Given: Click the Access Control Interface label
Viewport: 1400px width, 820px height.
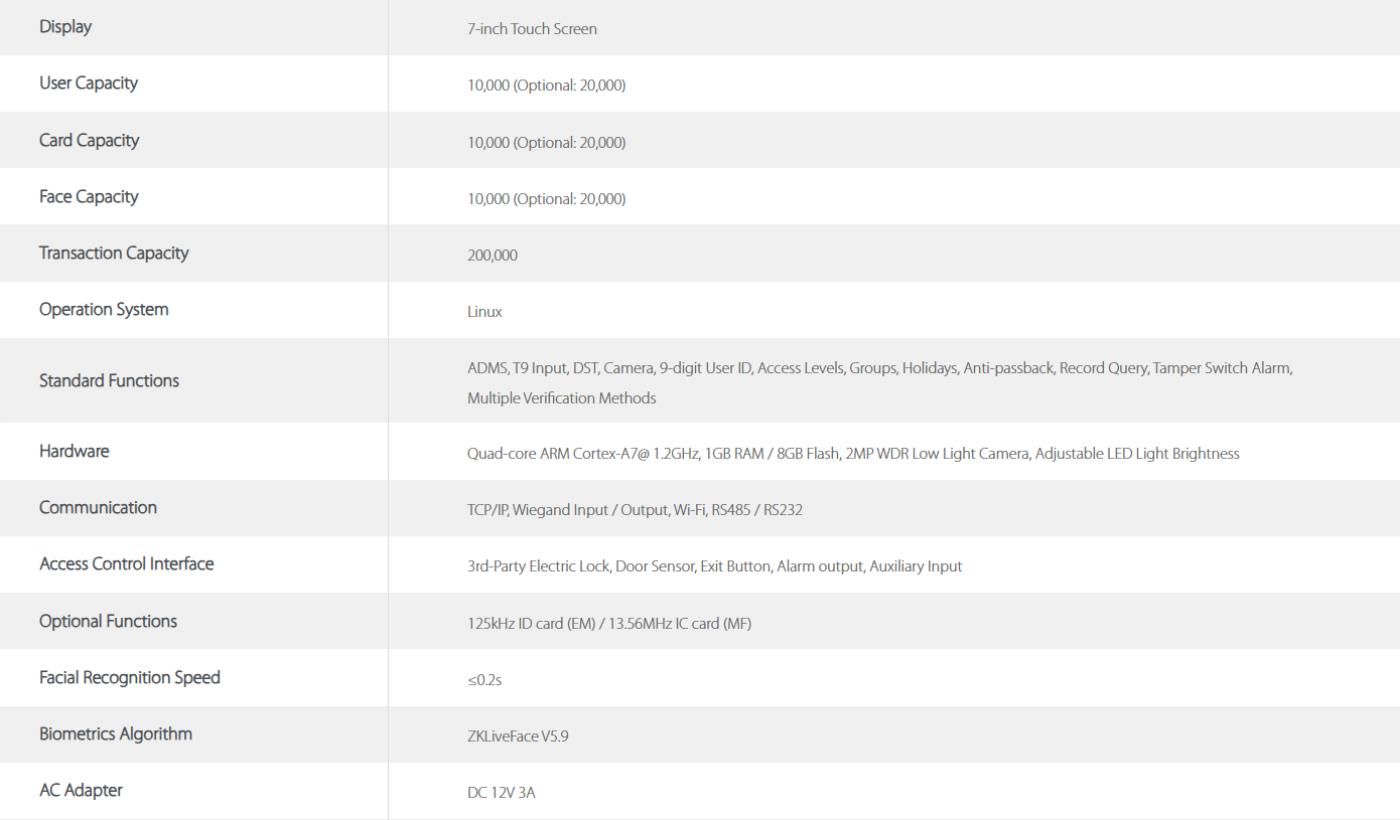Looking at the screenshot, I should (x=126, y=564).
